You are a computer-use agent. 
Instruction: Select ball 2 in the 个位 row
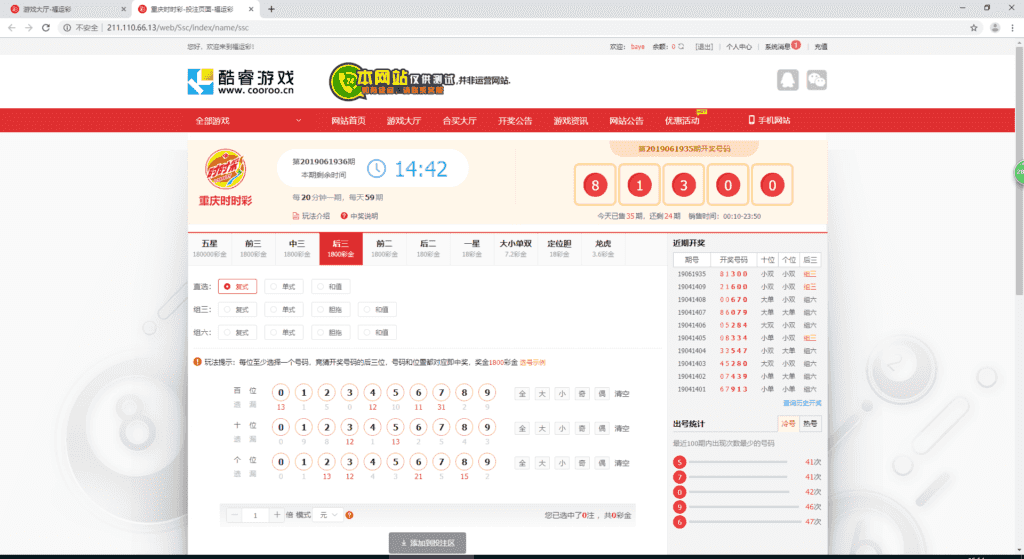(327, 462)
